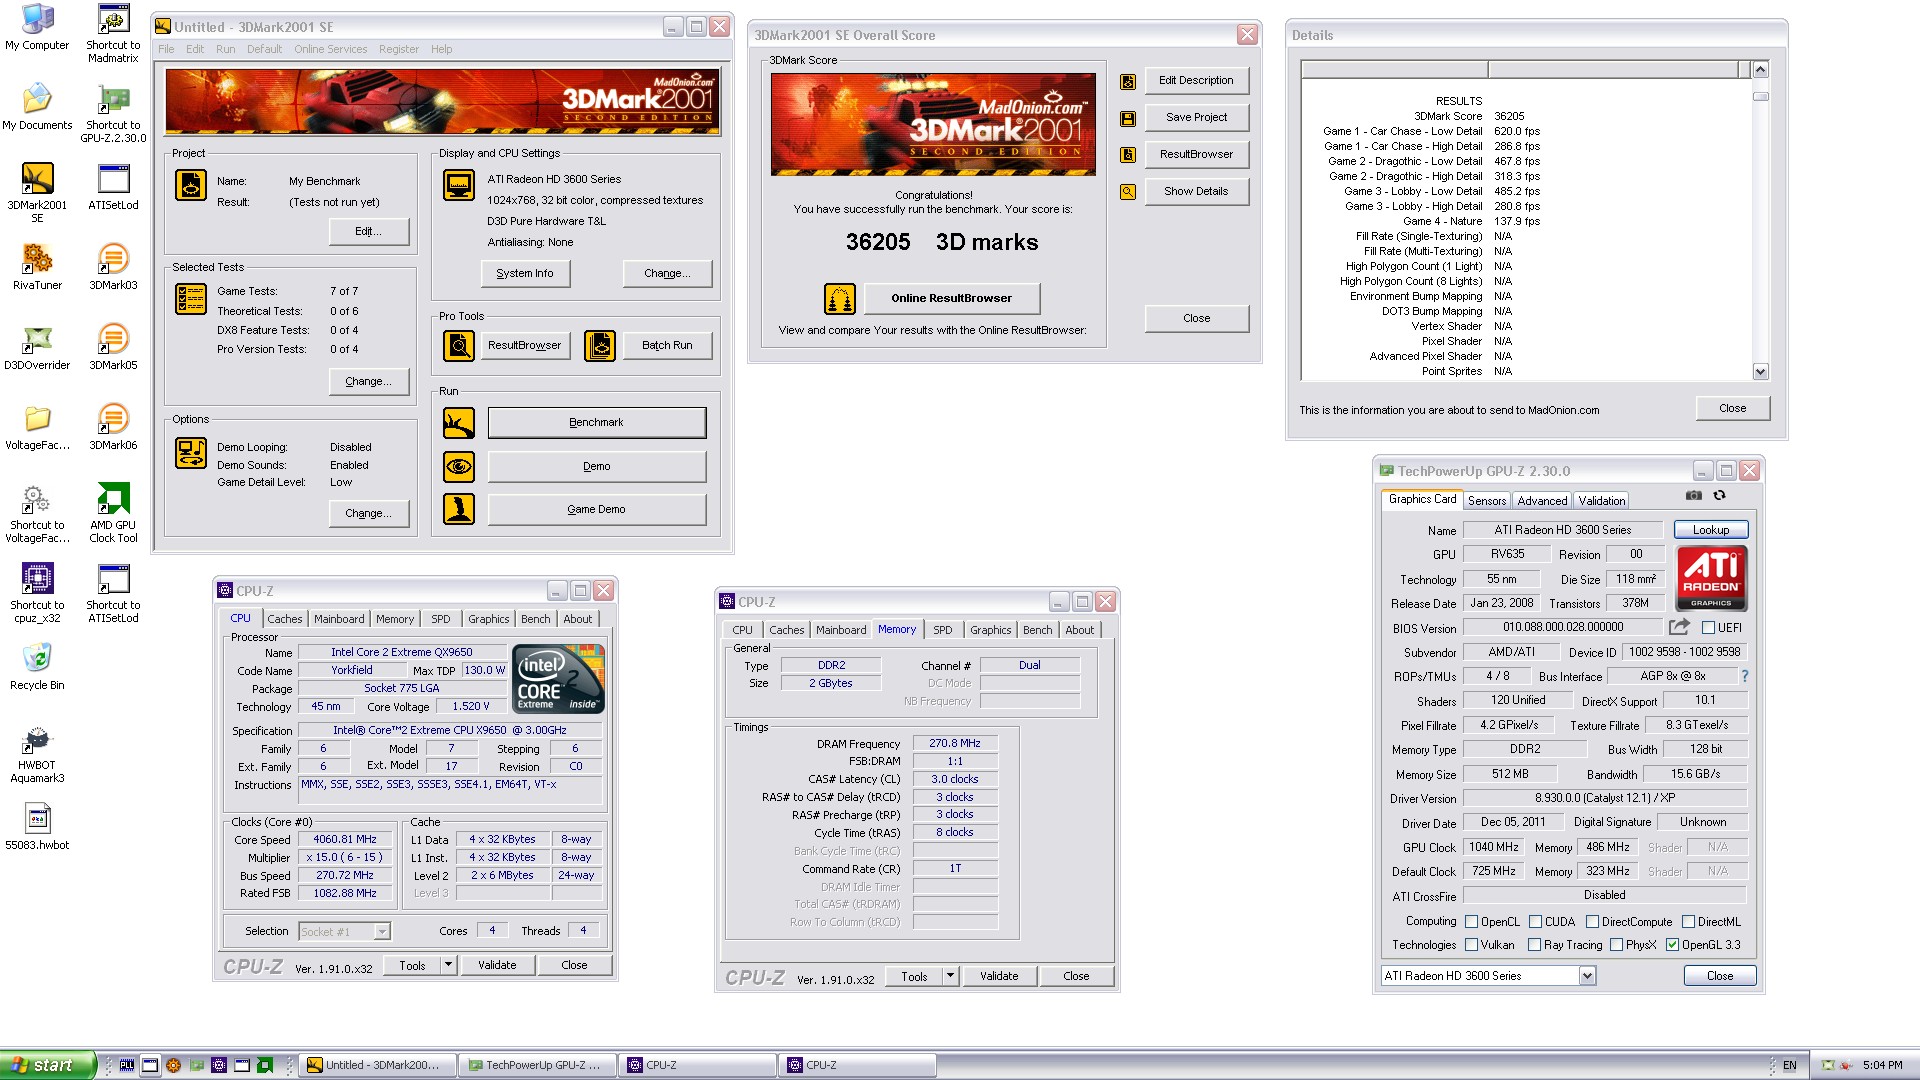1920x1080 pixels.
Task: Open the Validation tab in GPU-Z
Action: click(x=1602, y=501)
